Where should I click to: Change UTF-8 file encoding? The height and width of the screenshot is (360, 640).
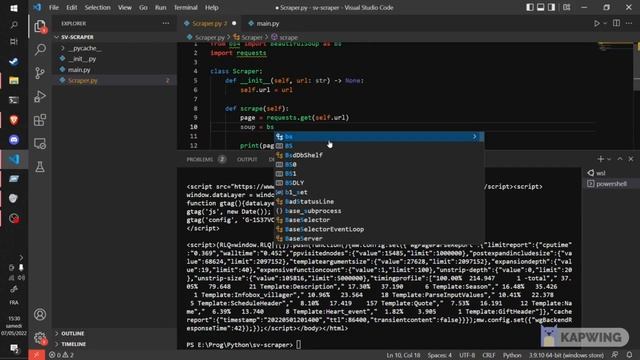point(467,355)
